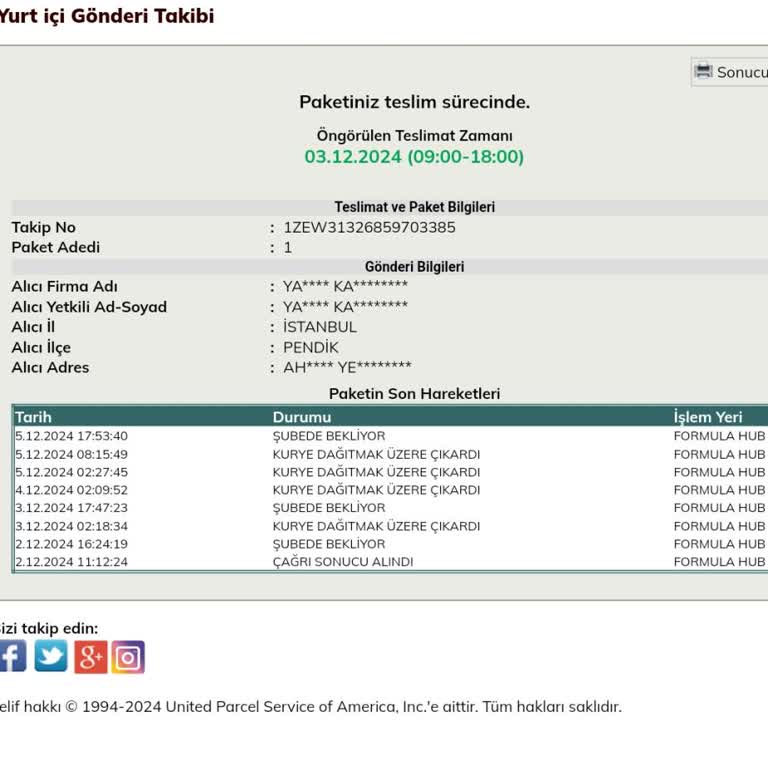This screenshot has height=768, width=768.
Task: Open the Twitter bird icon
Action: coord(51,656)
